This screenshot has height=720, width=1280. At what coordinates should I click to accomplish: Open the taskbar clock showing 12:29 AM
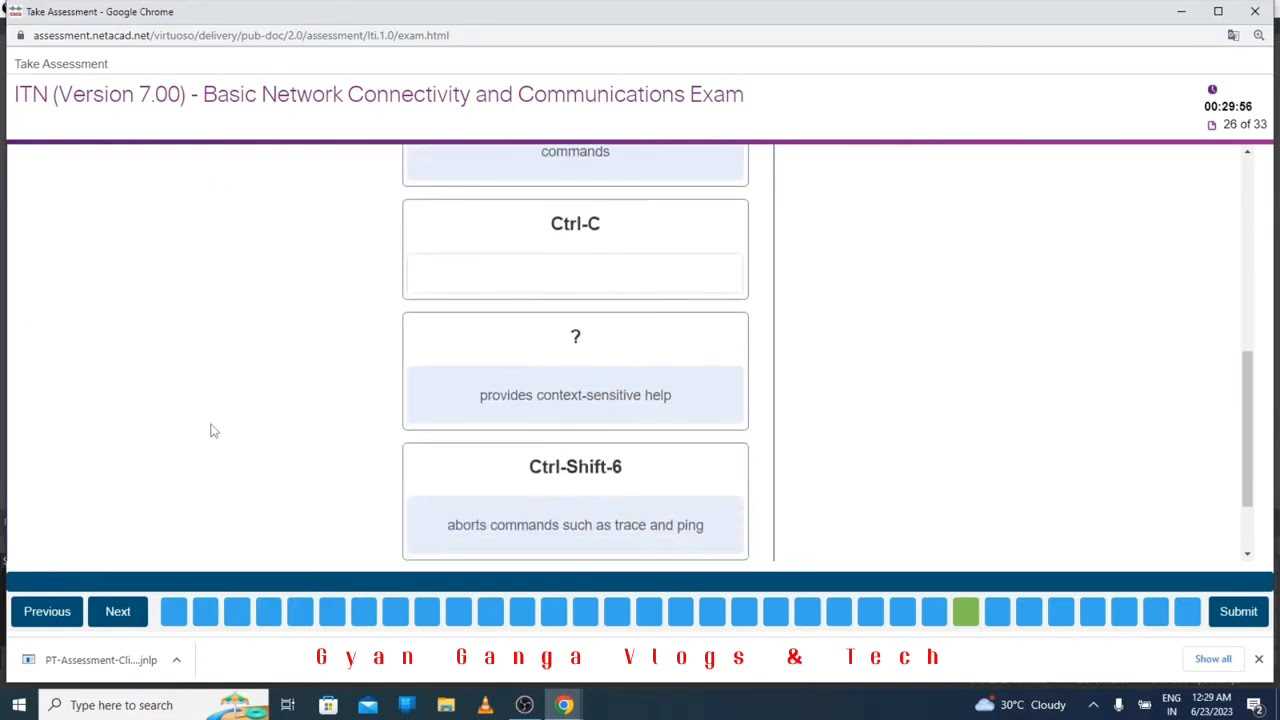pos(1211,705)
